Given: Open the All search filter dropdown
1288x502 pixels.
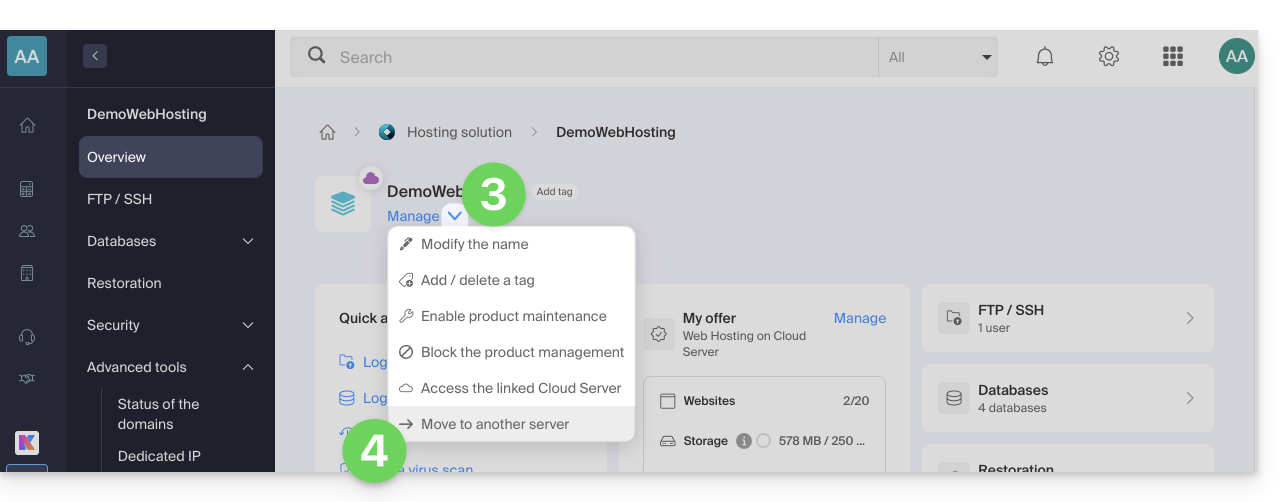Looking at the screenshot, I should 937,57.
